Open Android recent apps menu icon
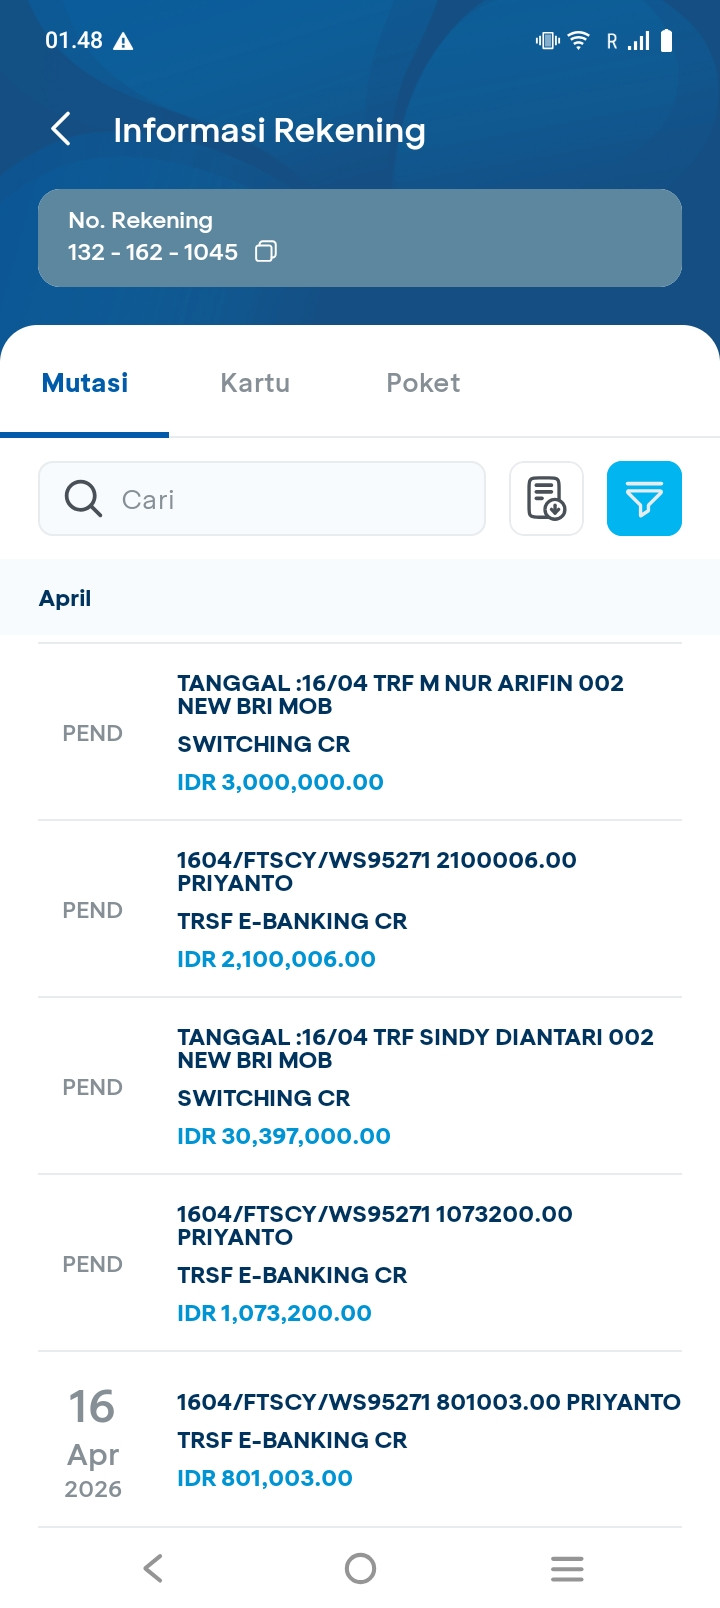Image resolution: width=720 pixels, height=1608 pixels. point(567,1568)
